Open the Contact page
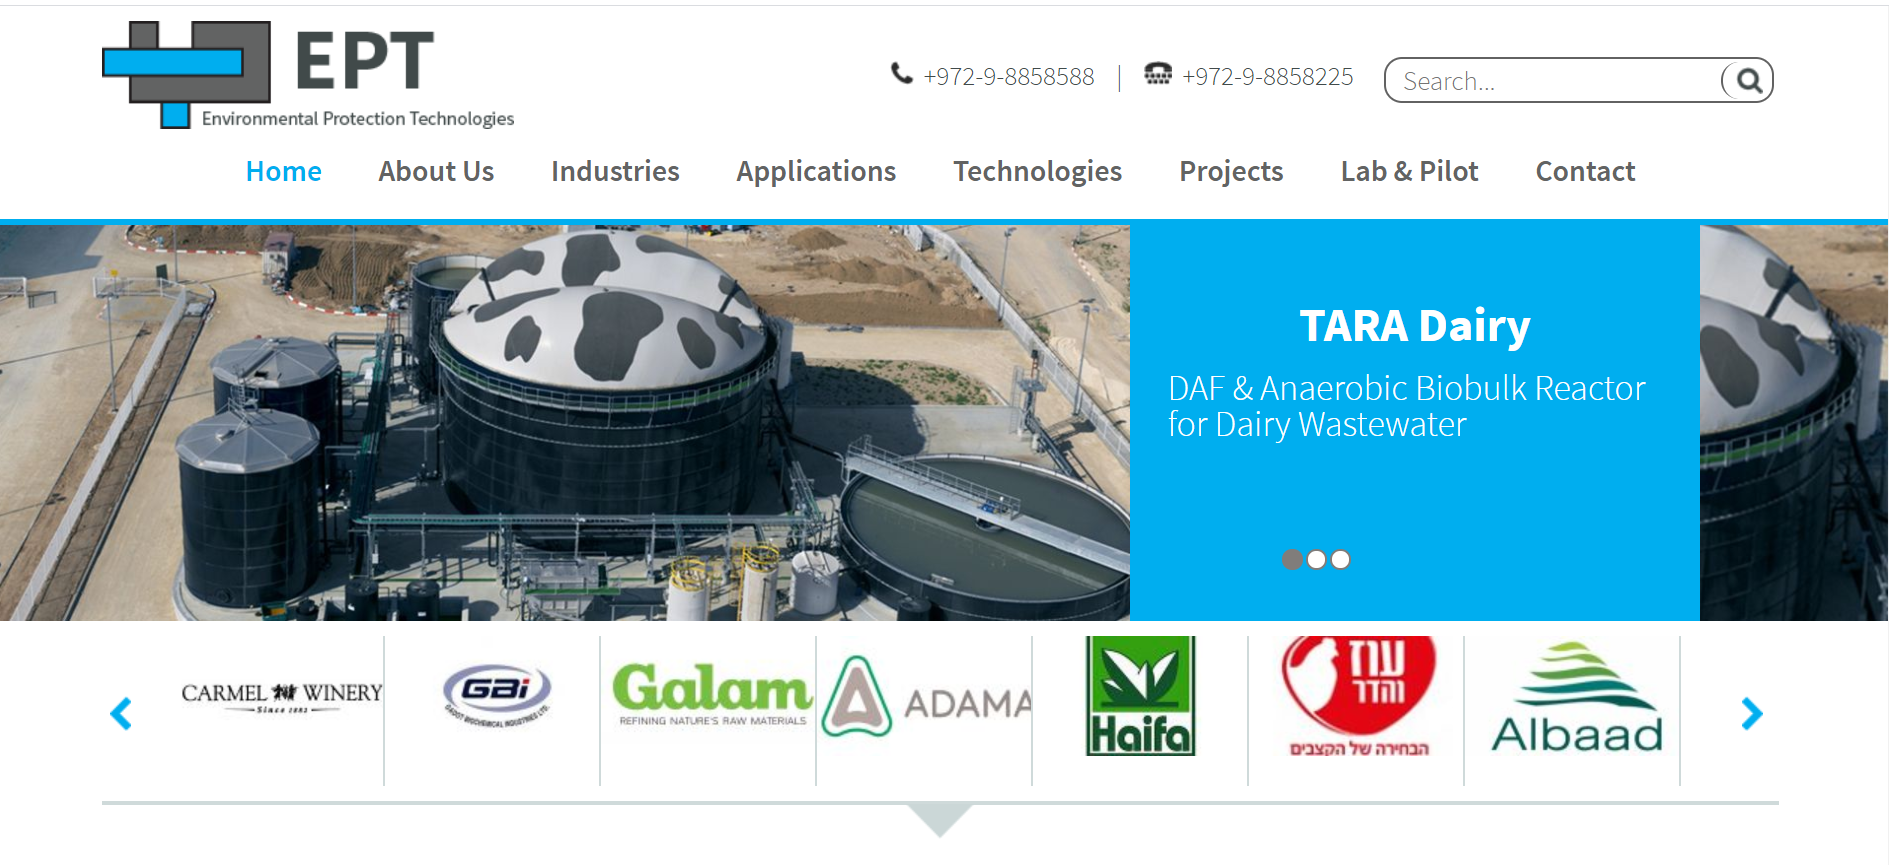The height and width of the screenshot is (865, 1889). click(x=1585, y=171)
